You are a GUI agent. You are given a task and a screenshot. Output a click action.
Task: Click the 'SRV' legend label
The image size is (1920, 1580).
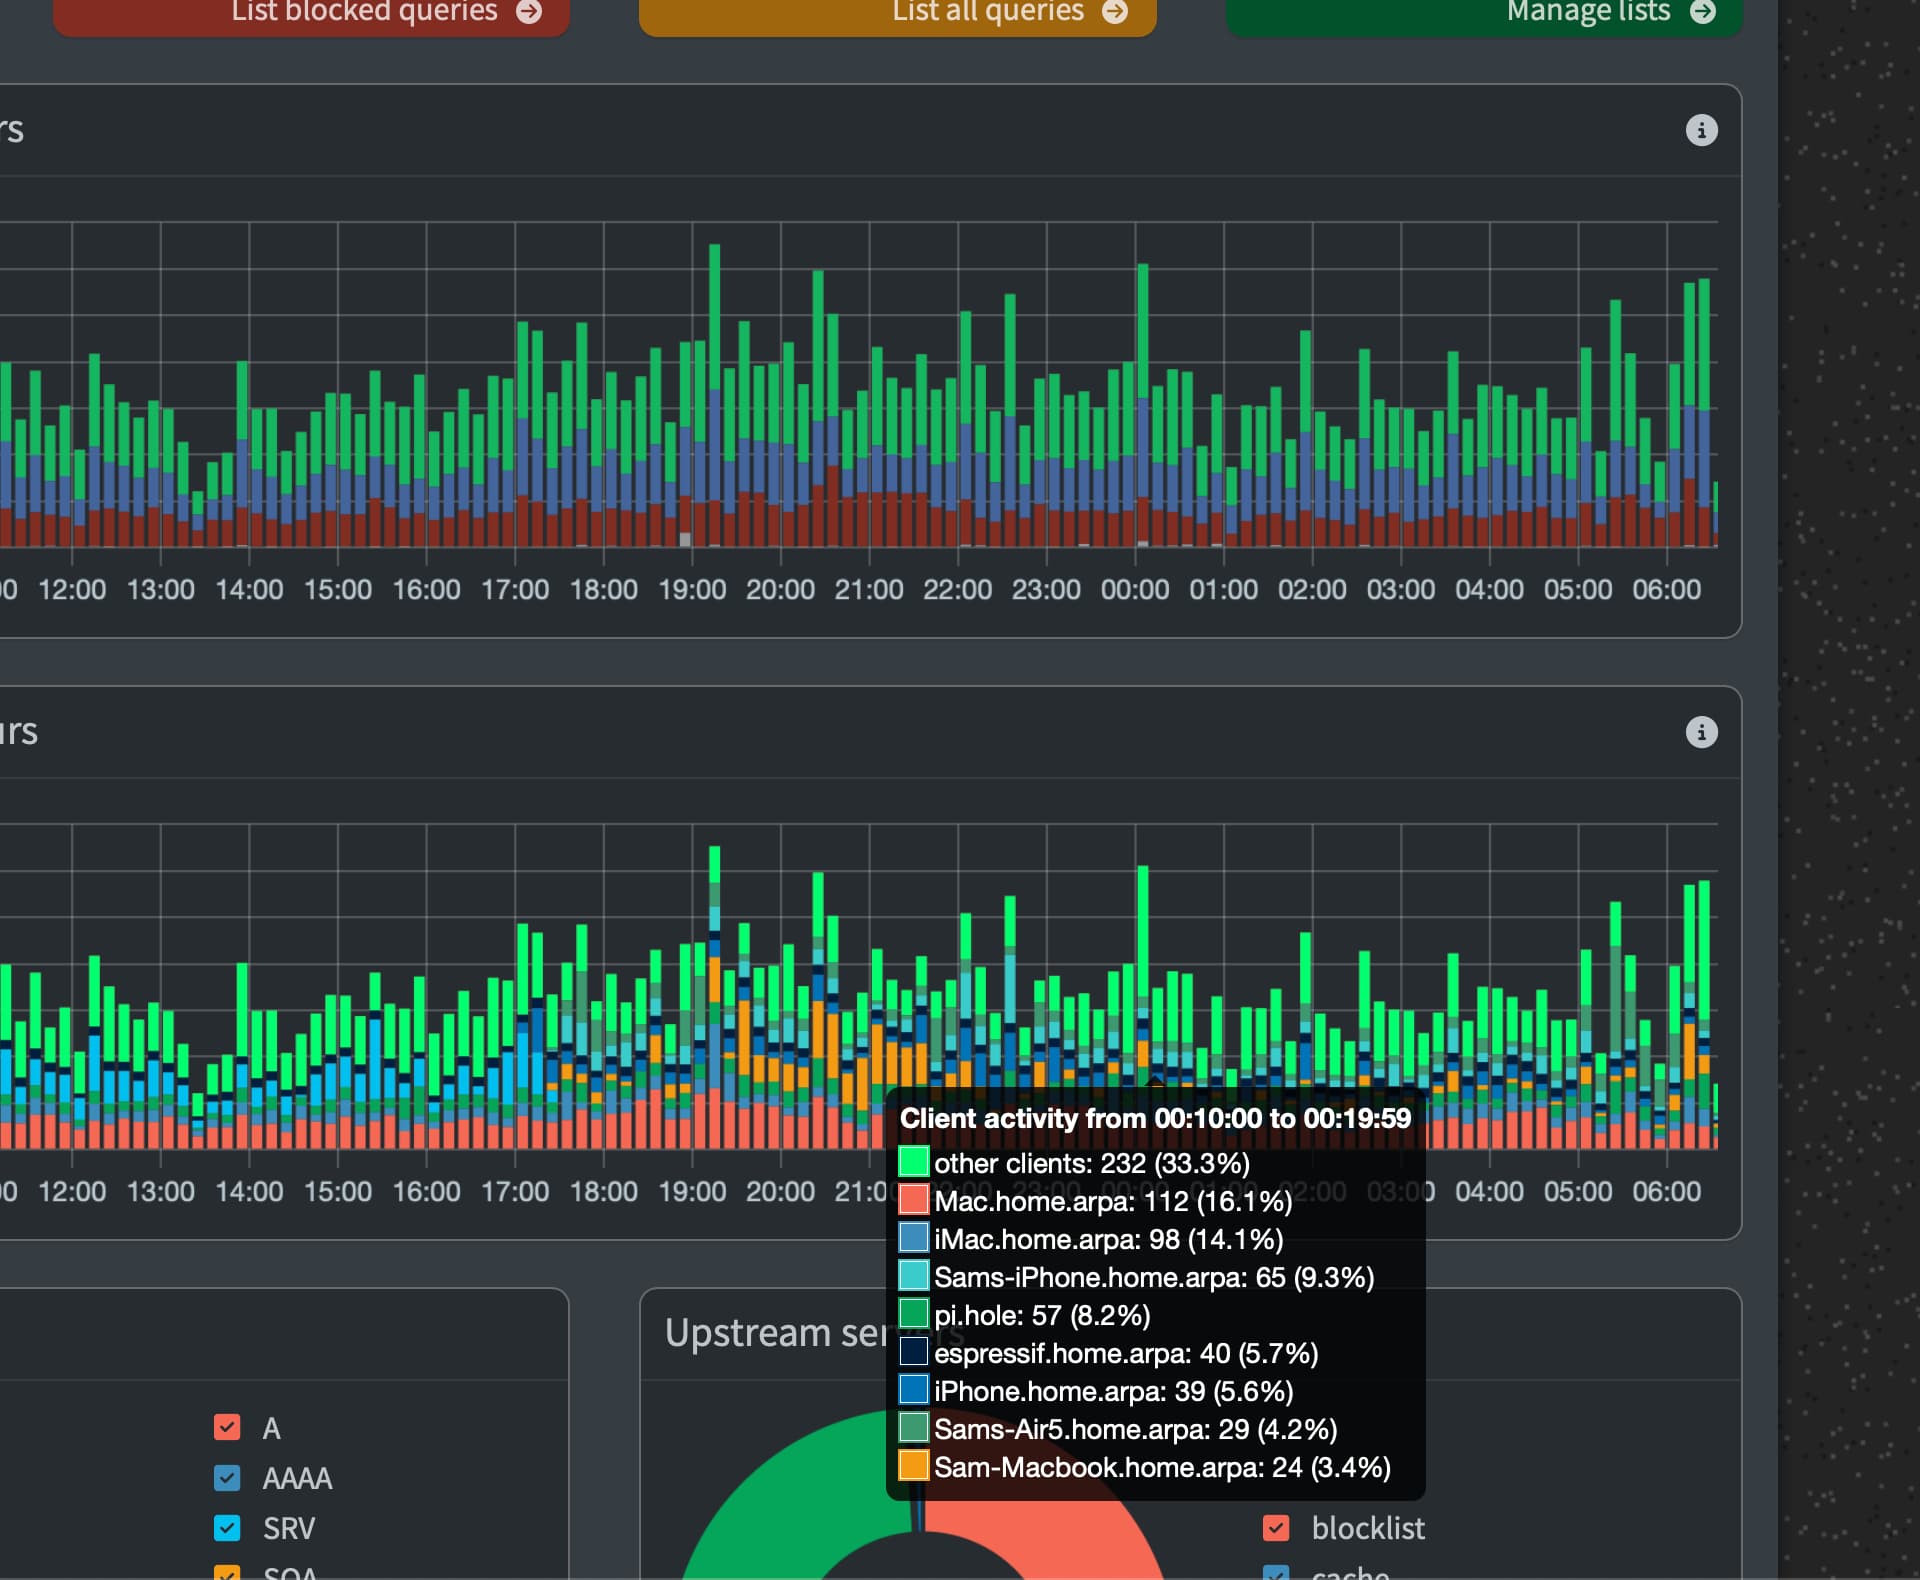click(x=289, y=1528)
